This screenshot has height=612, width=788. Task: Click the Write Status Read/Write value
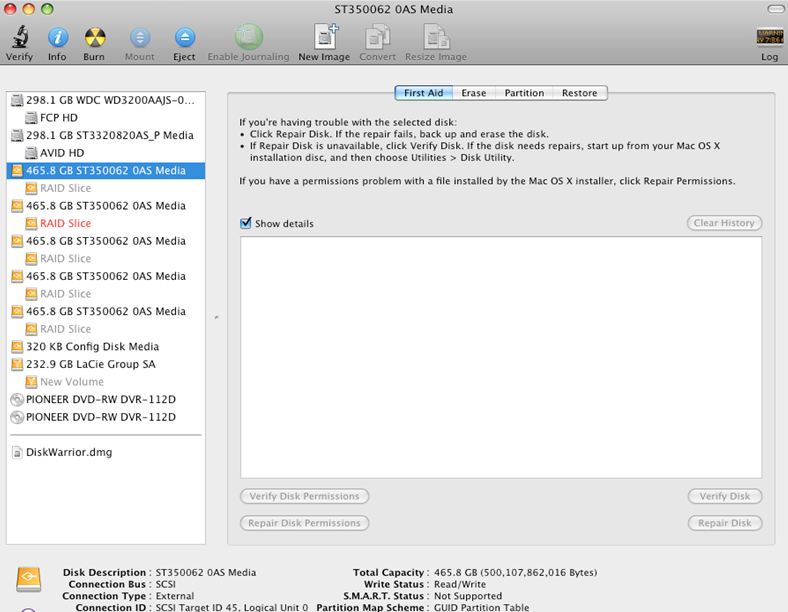pyautogui.click(x=460, y=584)
